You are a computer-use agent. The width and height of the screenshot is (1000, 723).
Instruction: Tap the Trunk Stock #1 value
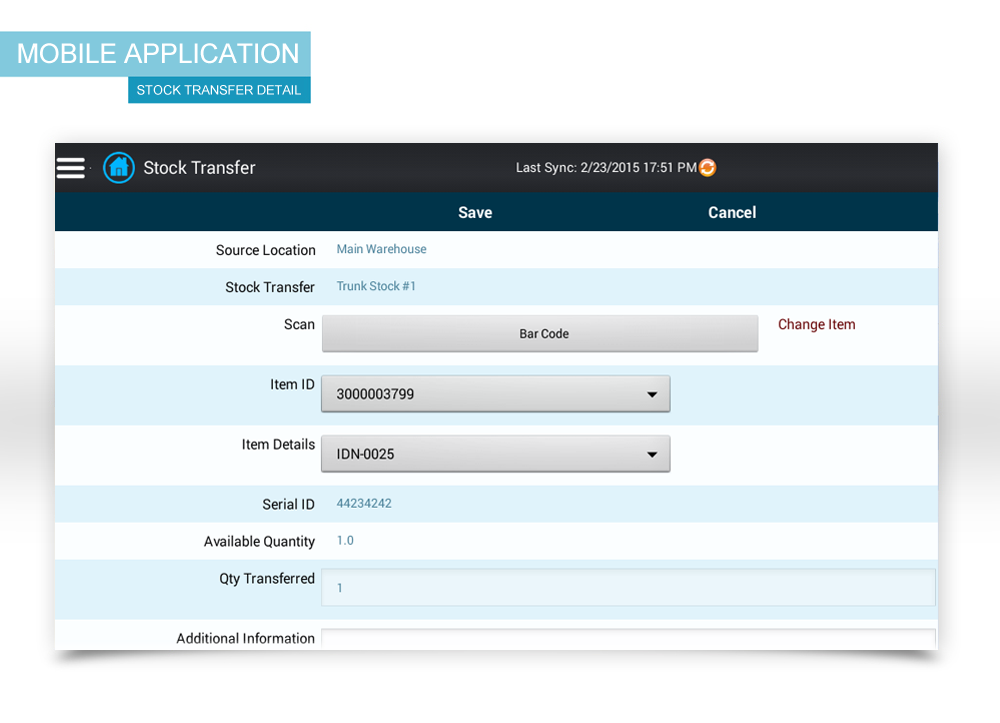pos(376,286)
